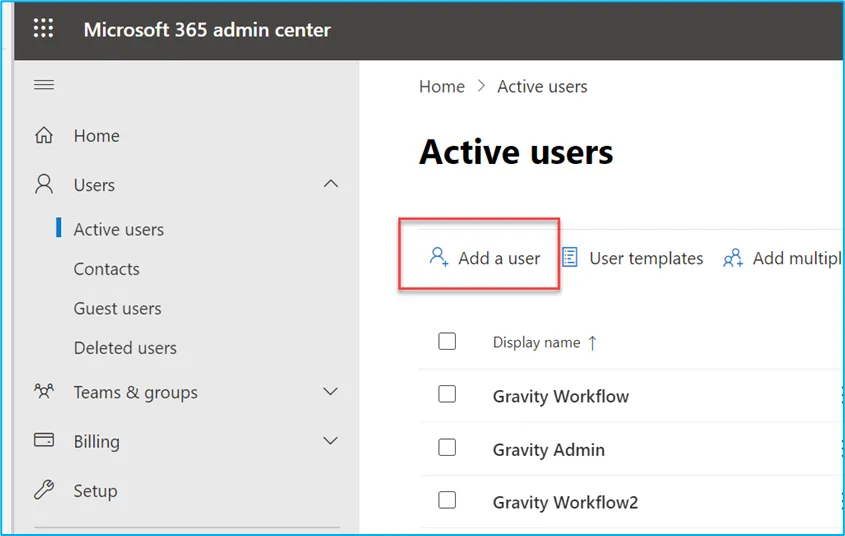845x536 pixels.
Task: Go to Home via the breadcrumb link
Action: [442, 86]
